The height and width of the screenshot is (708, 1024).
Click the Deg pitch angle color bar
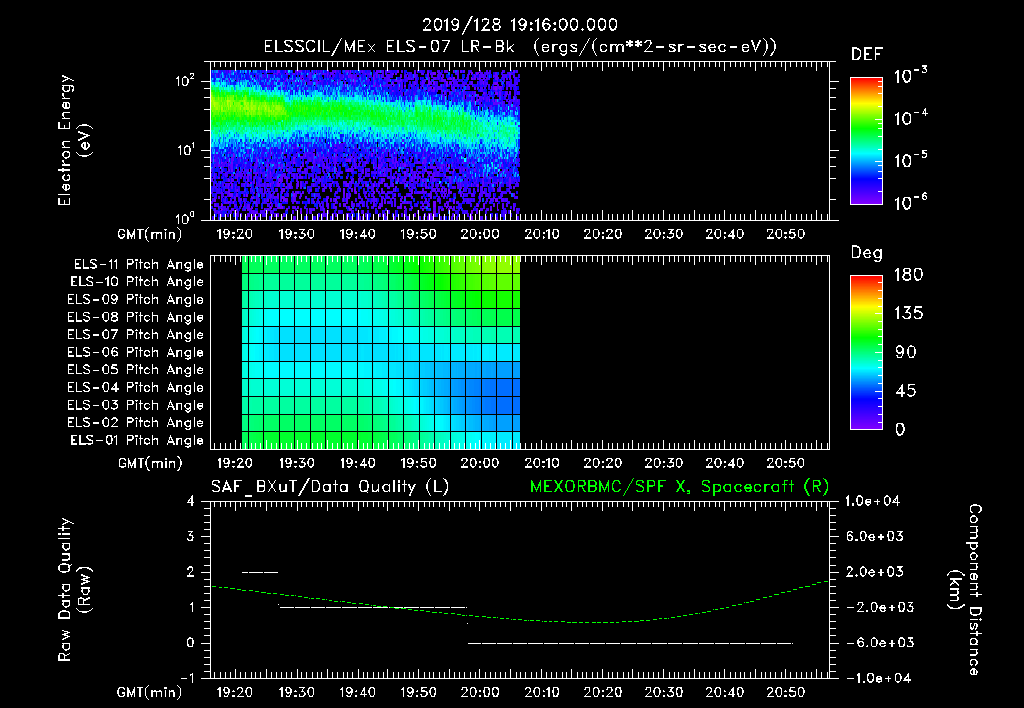[x=866, y=353]
